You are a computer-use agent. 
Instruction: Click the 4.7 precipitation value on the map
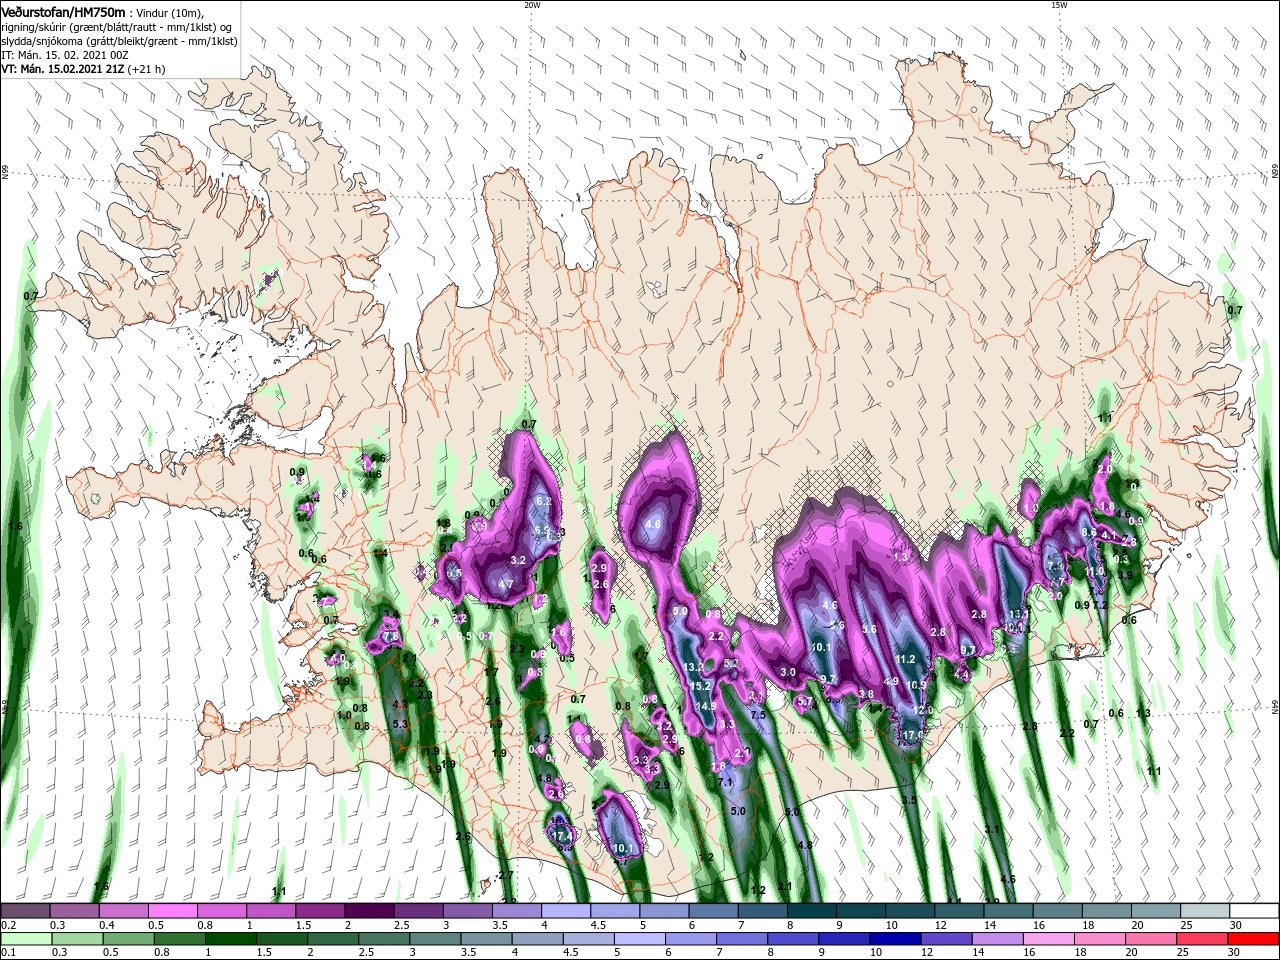[506, 584]
